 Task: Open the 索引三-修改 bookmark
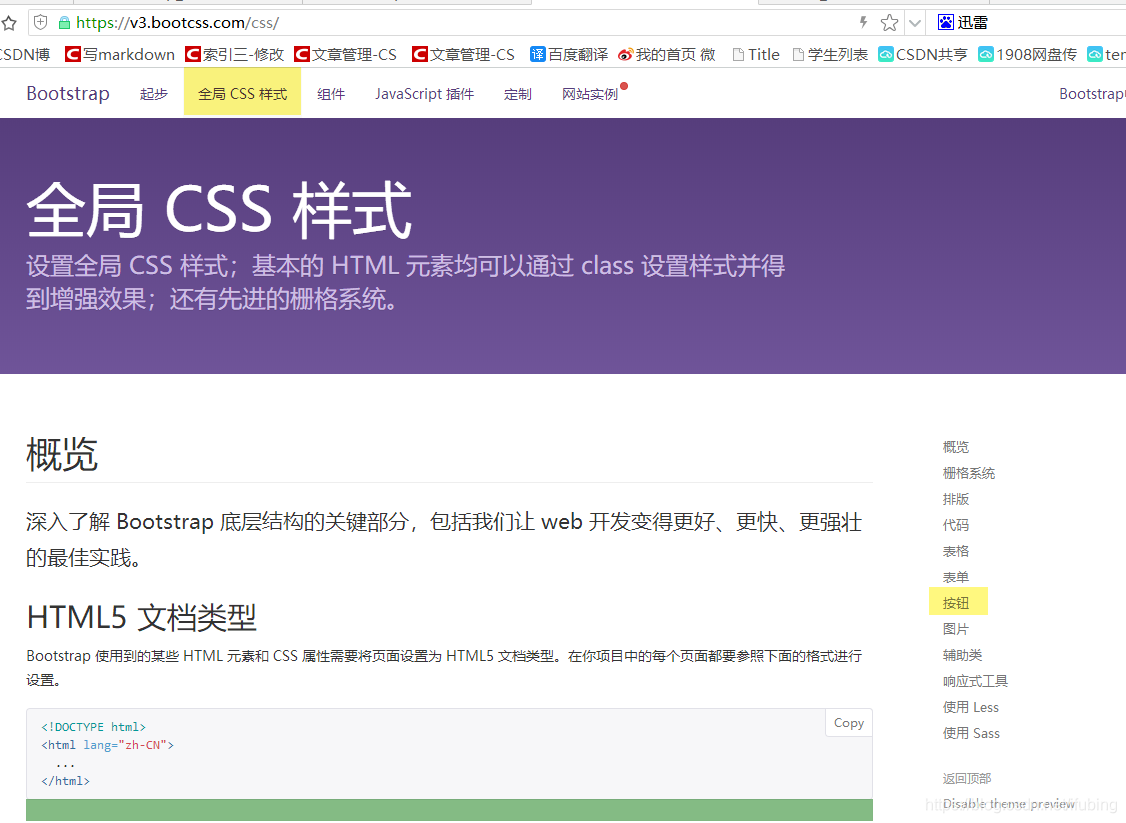(x=235, y=55)
